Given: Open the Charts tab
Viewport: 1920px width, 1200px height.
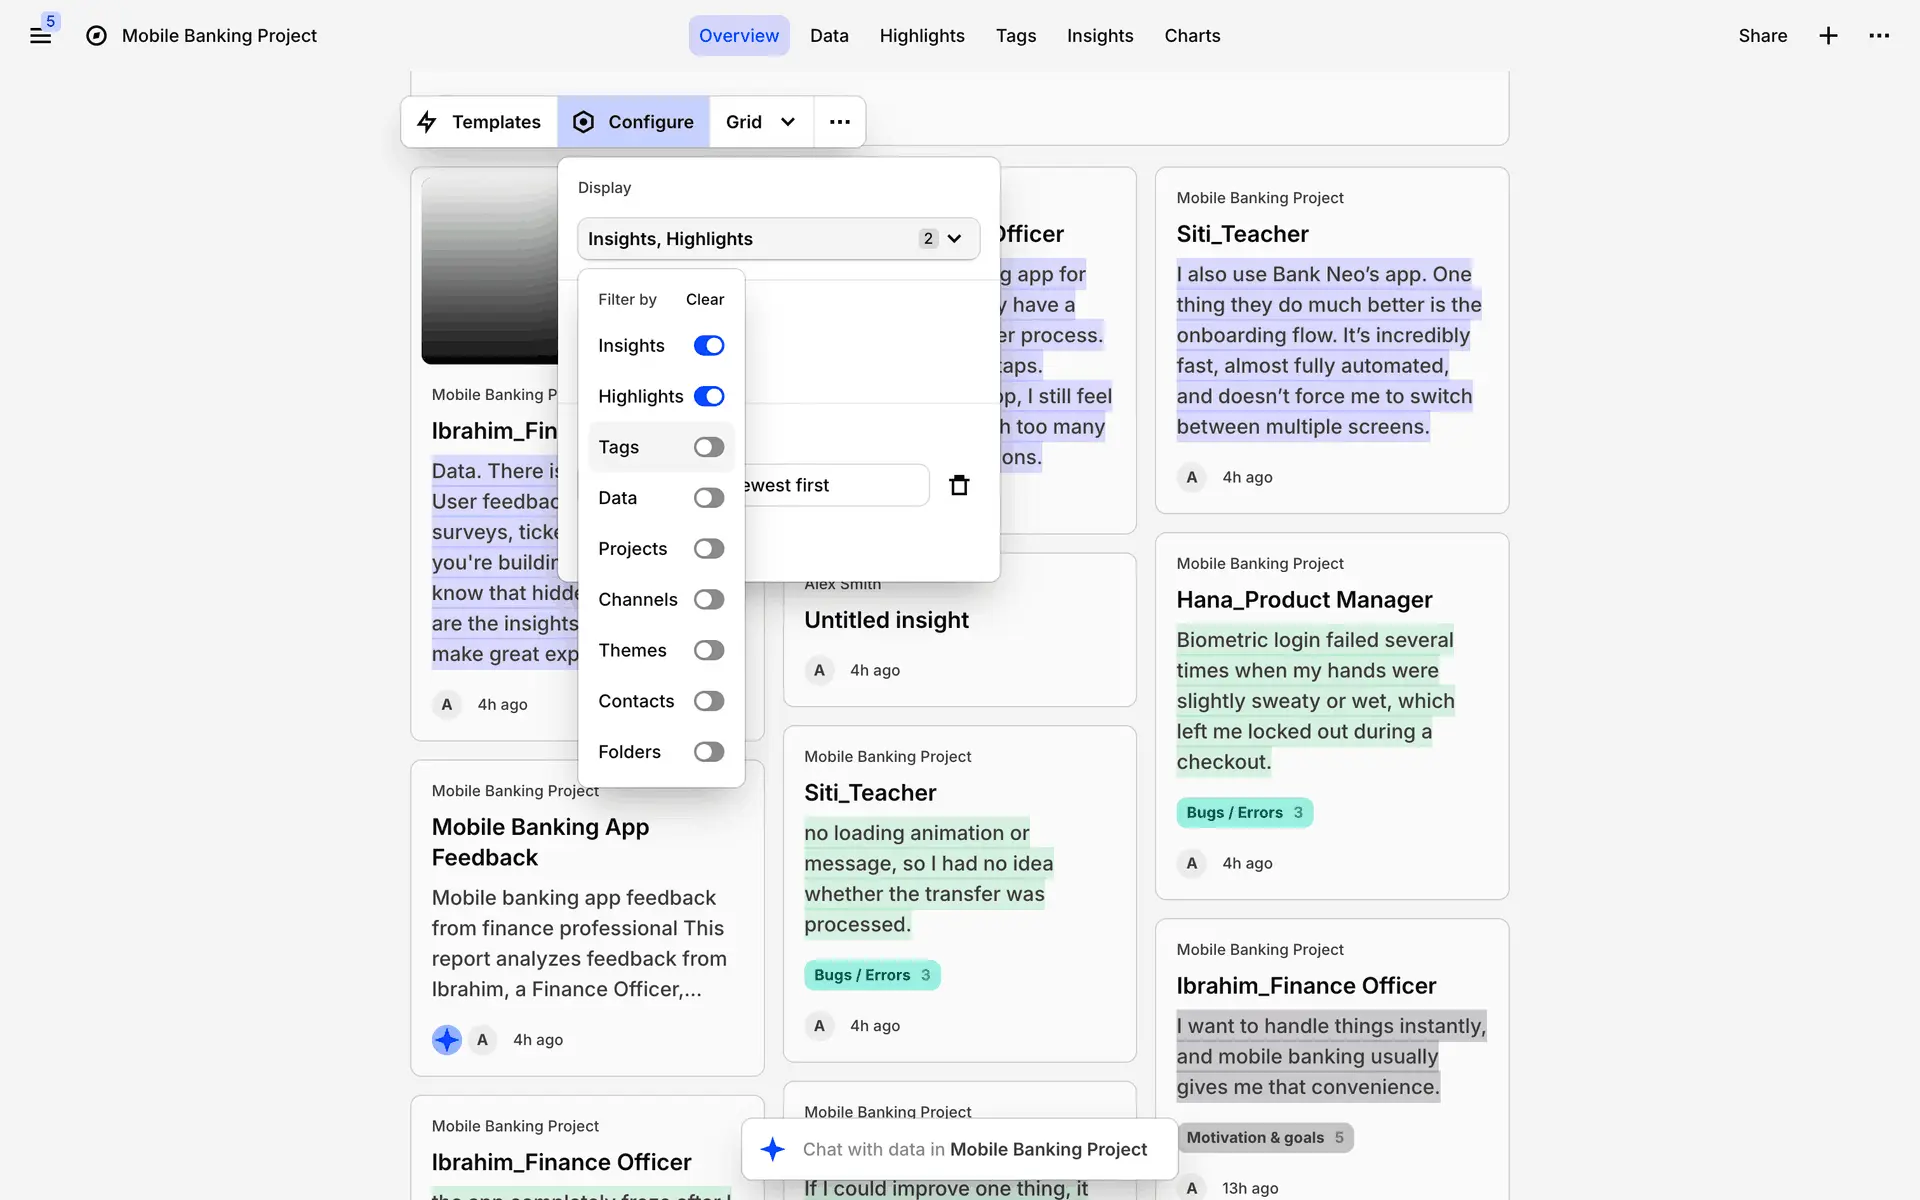Looking at the screenshot, I should coord(1192,36).
